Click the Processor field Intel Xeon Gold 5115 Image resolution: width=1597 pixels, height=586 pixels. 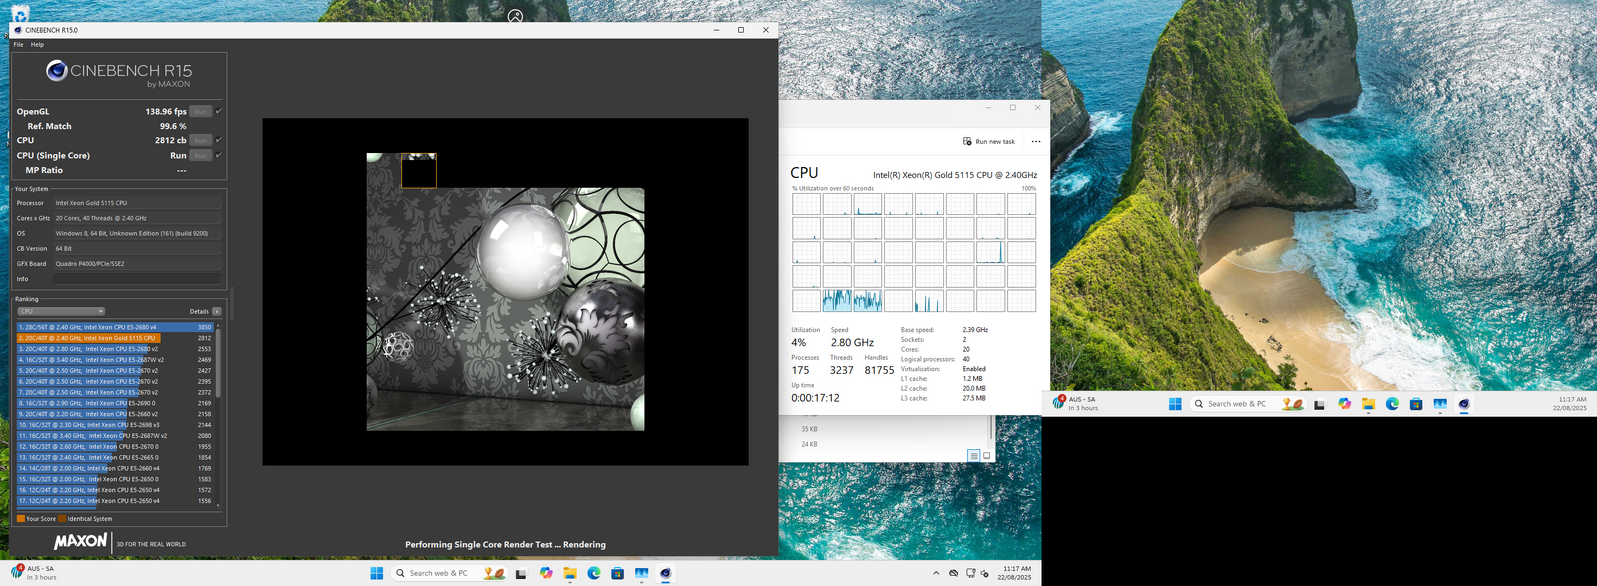[x=137, y=203]
